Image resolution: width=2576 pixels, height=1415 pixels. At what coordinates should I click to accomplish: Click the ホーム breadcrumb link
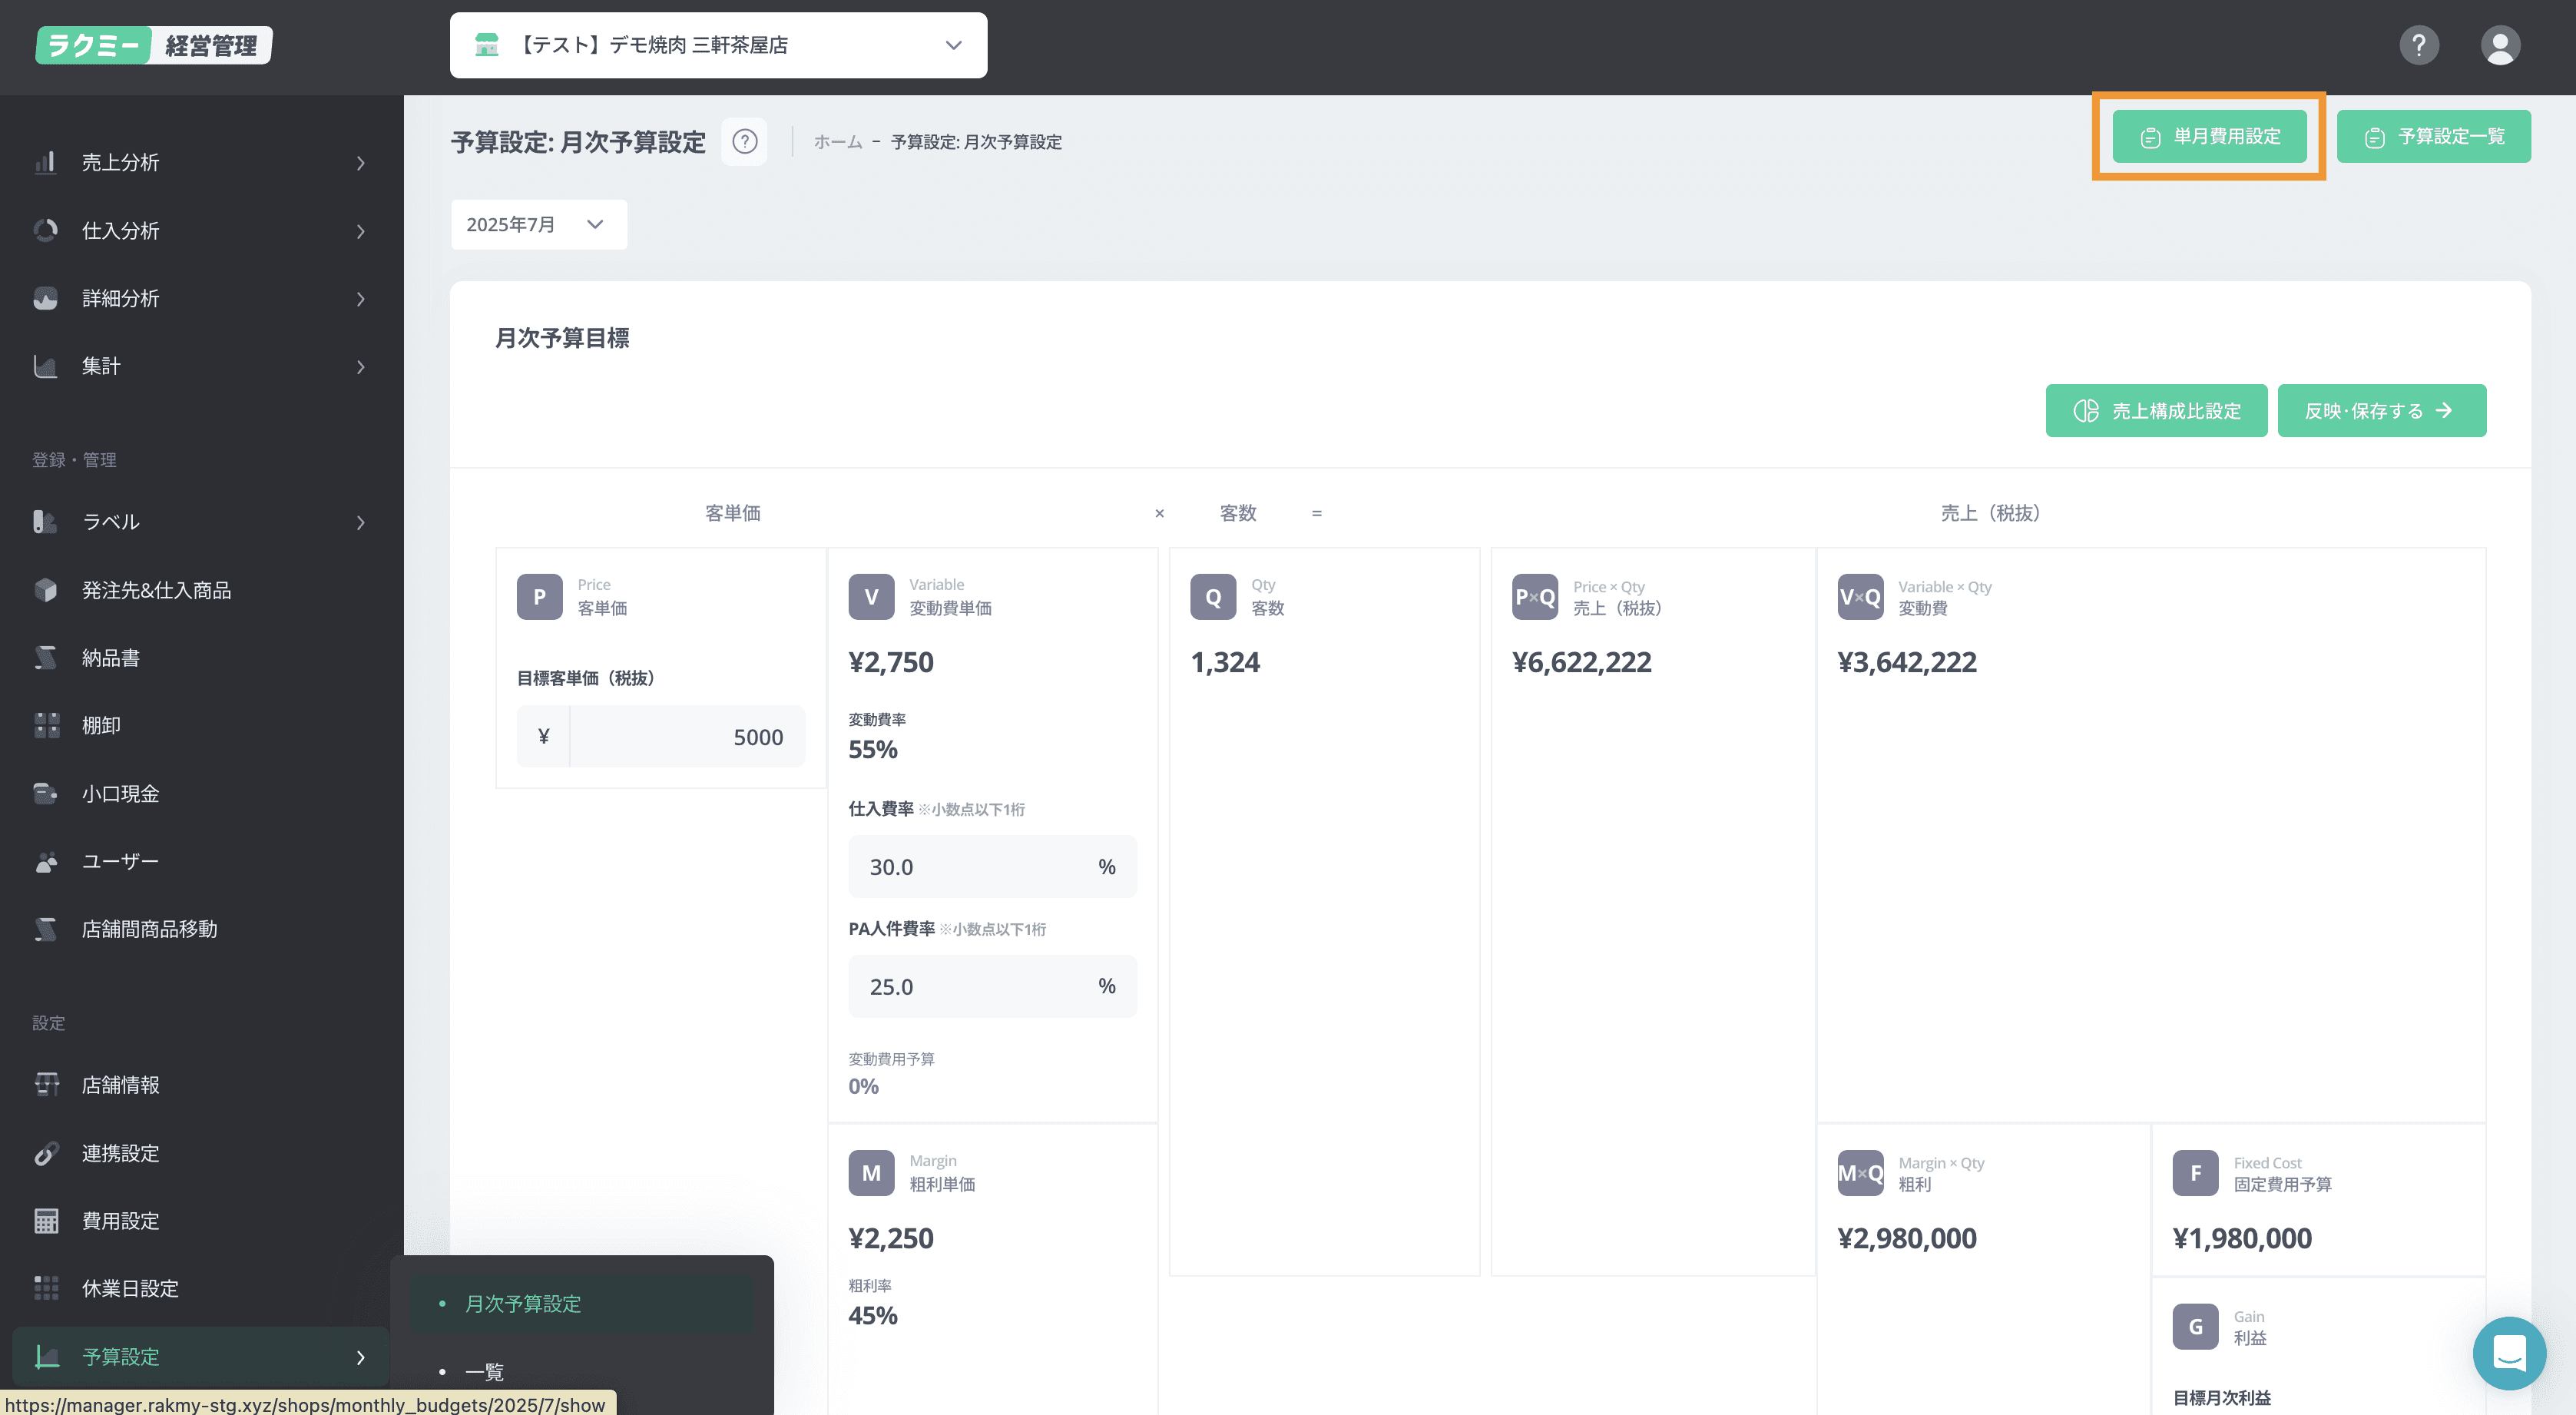(x=837, y=142)
